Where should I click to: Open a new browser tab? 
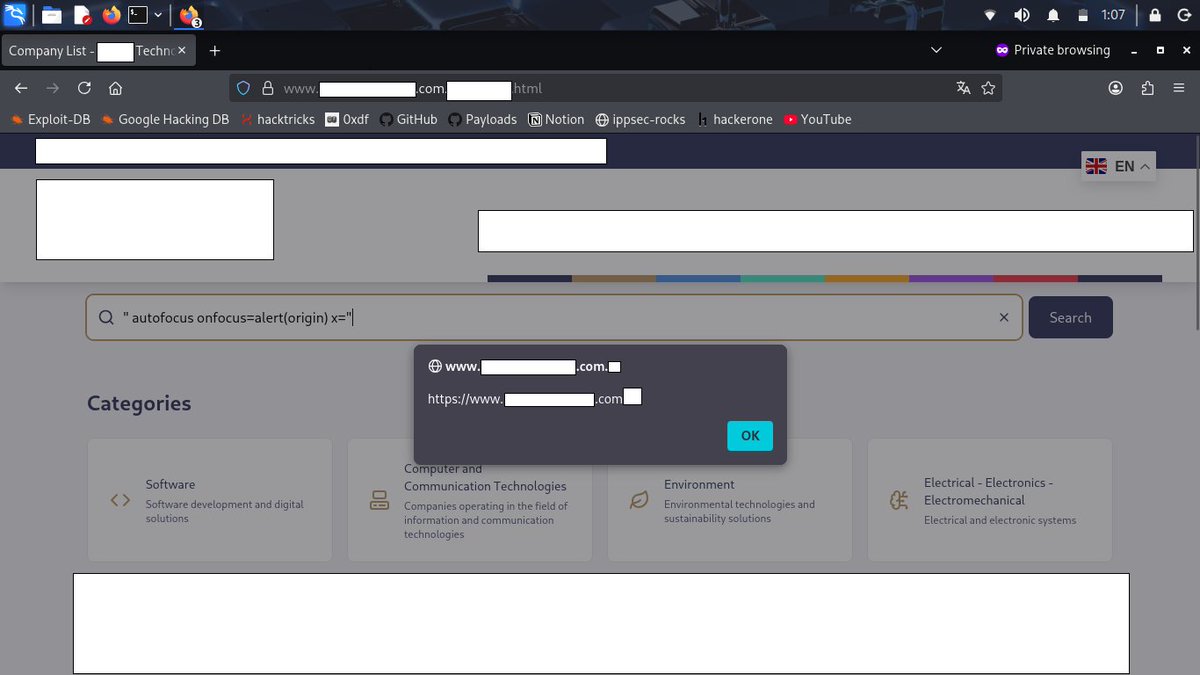214,50
